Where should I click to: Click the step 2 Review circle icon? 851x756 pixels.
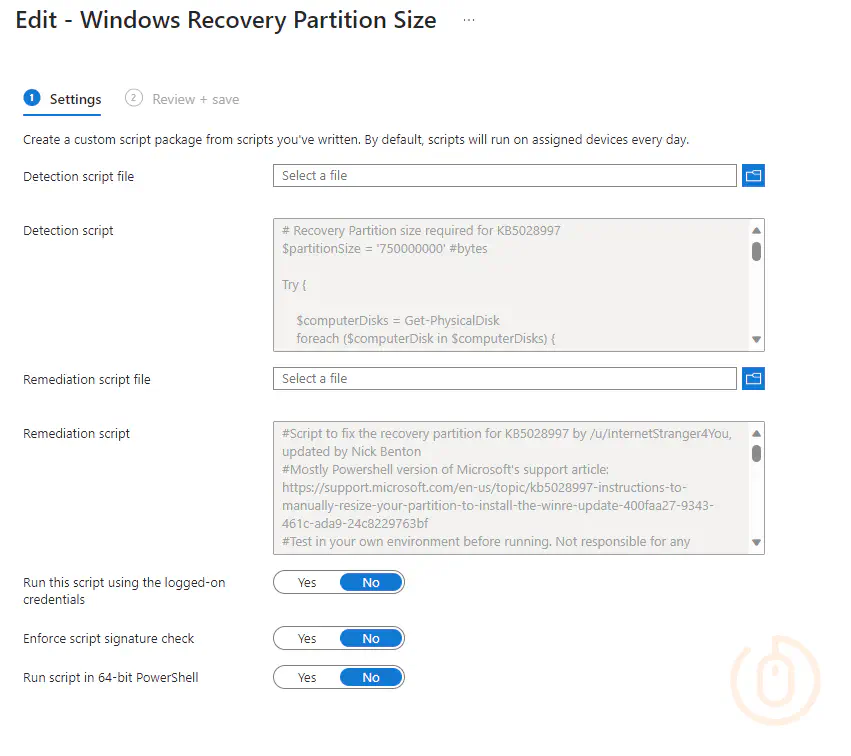(x=134, y=98)
